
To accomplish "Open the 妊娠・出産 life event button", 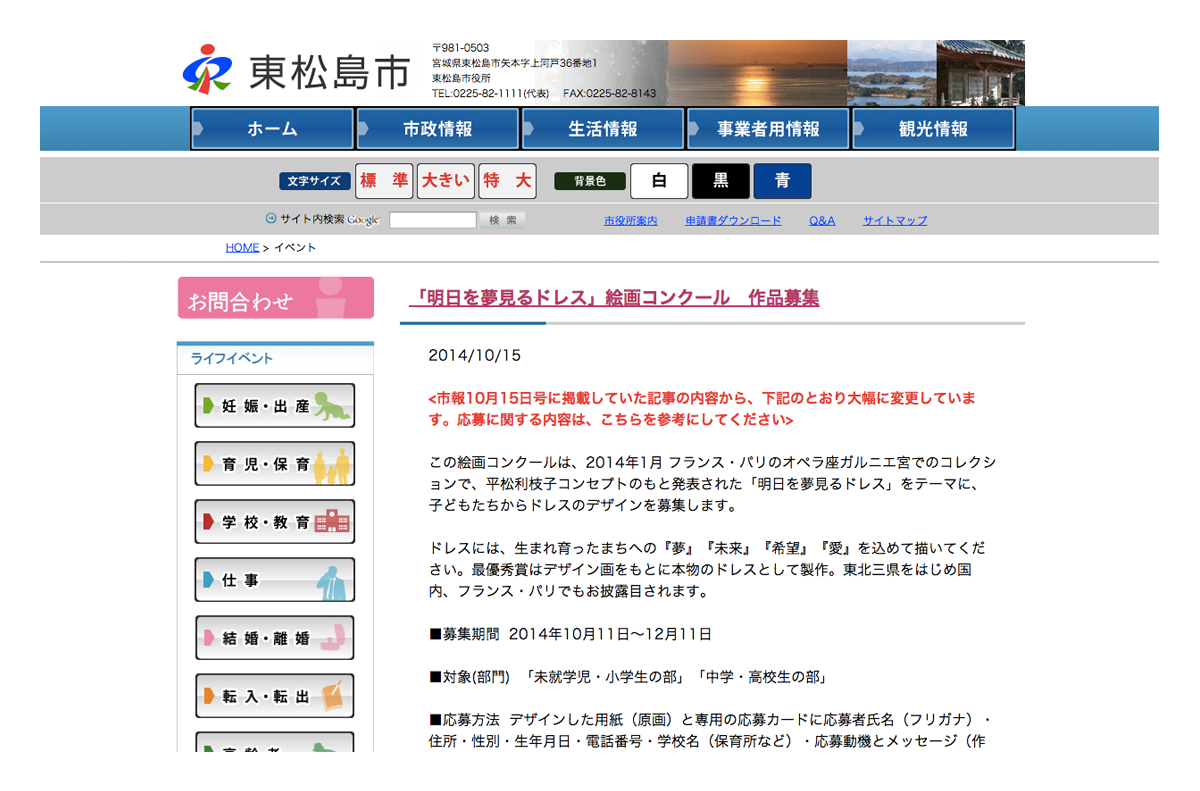I will 274,406.
